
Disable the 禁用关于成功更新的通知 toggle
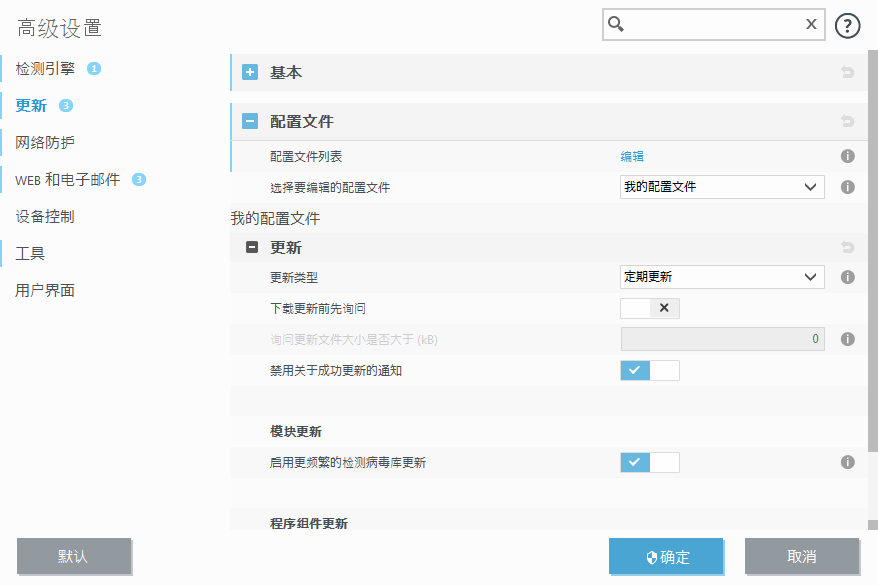coord(651,370)
